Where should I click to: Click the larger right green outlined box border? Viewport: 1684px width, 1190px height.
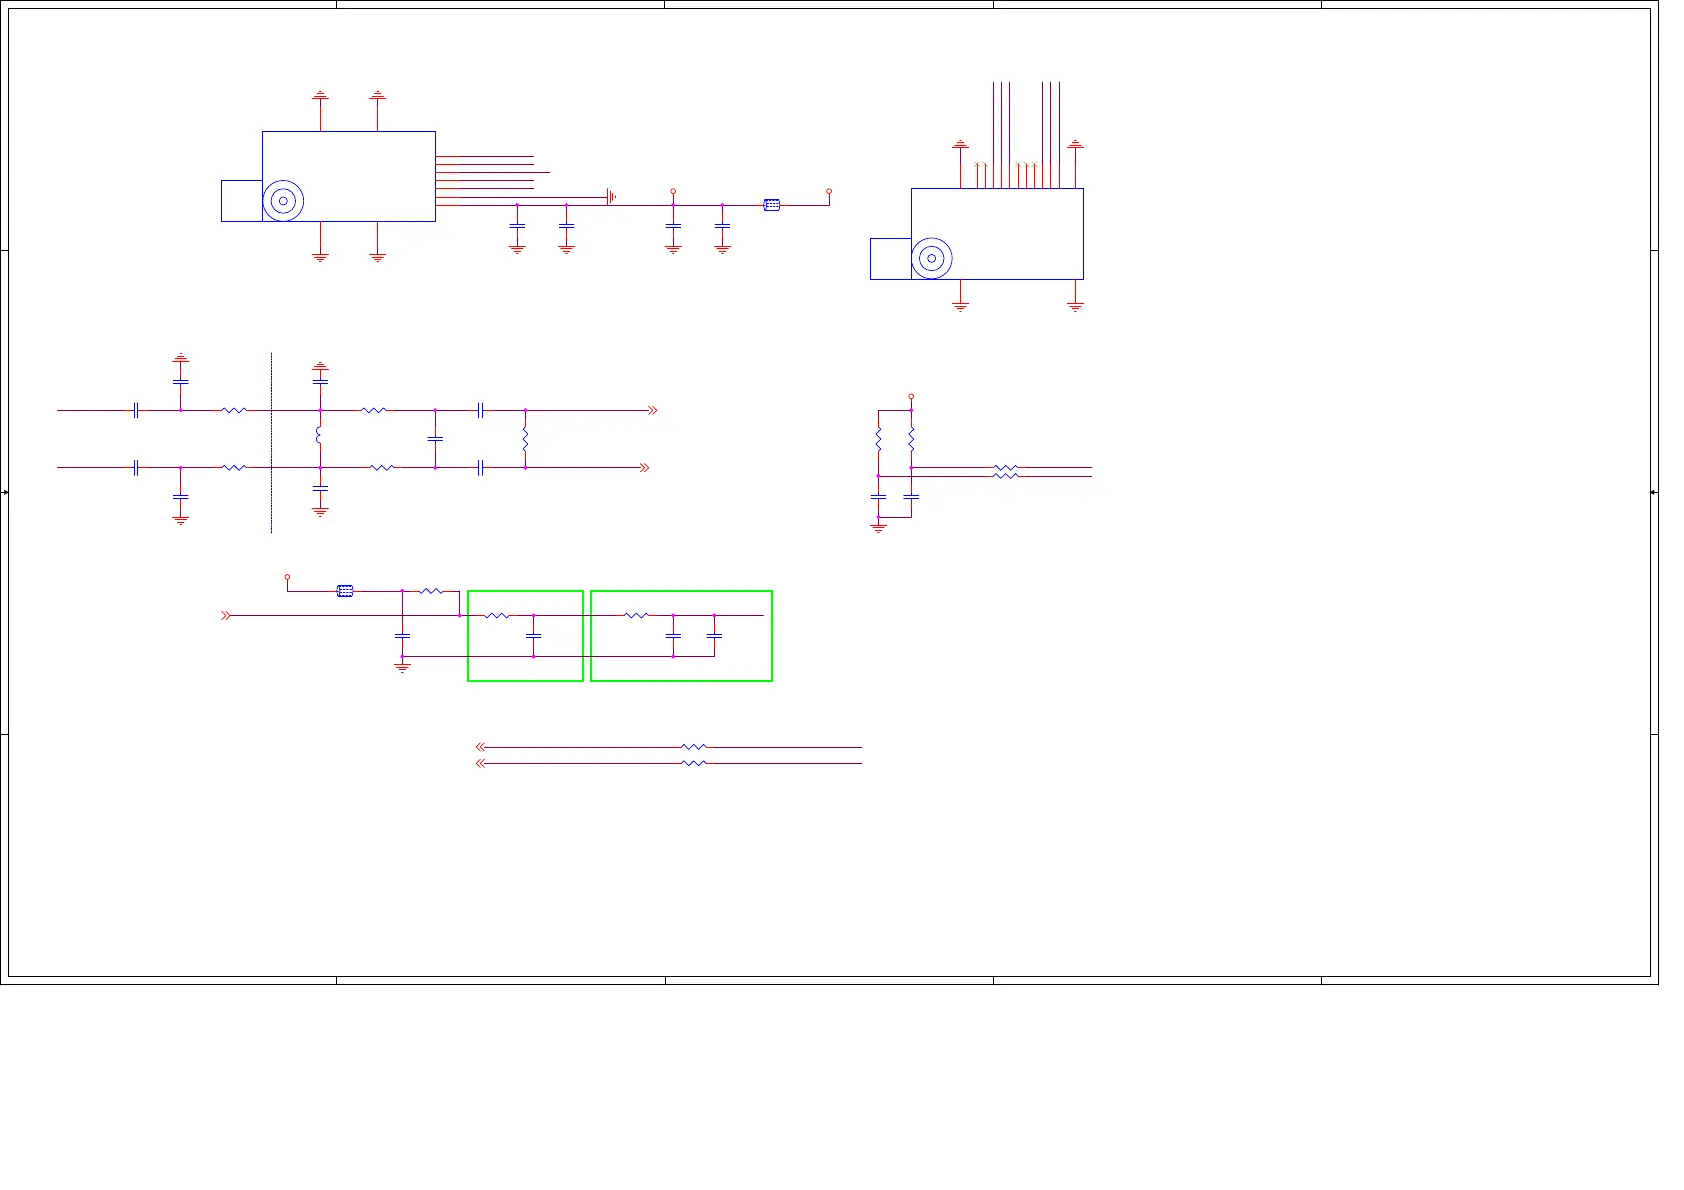point(681,636)
